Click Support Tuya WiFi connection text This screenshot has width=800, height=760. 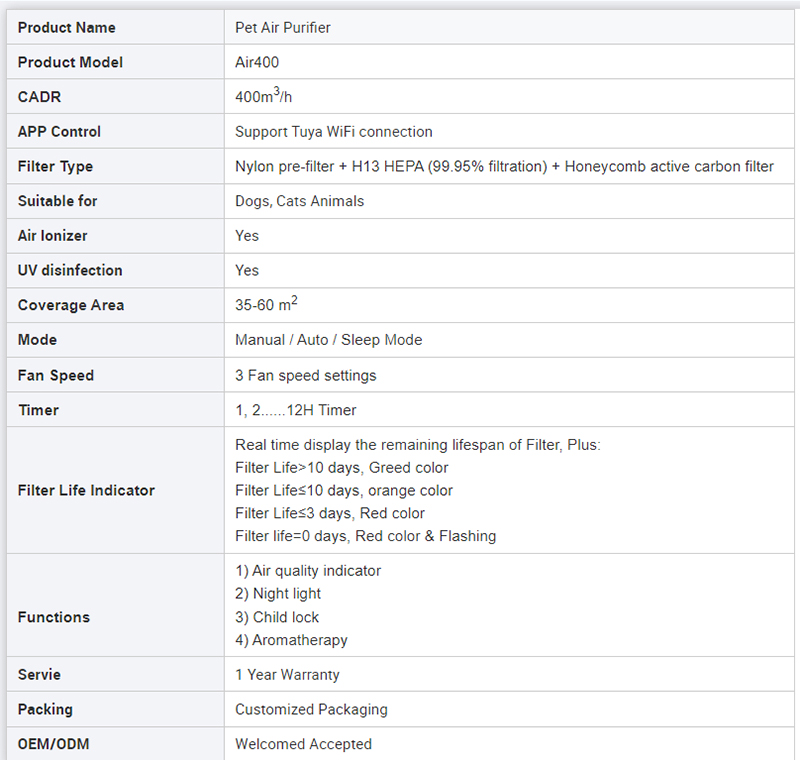click(333, 131)
